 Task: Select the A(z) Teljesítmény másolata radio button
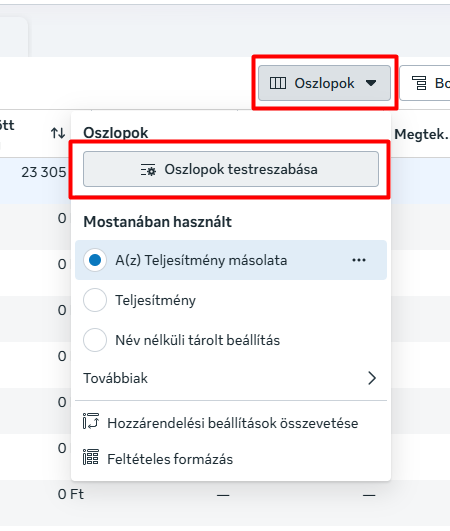pos(95,260)
